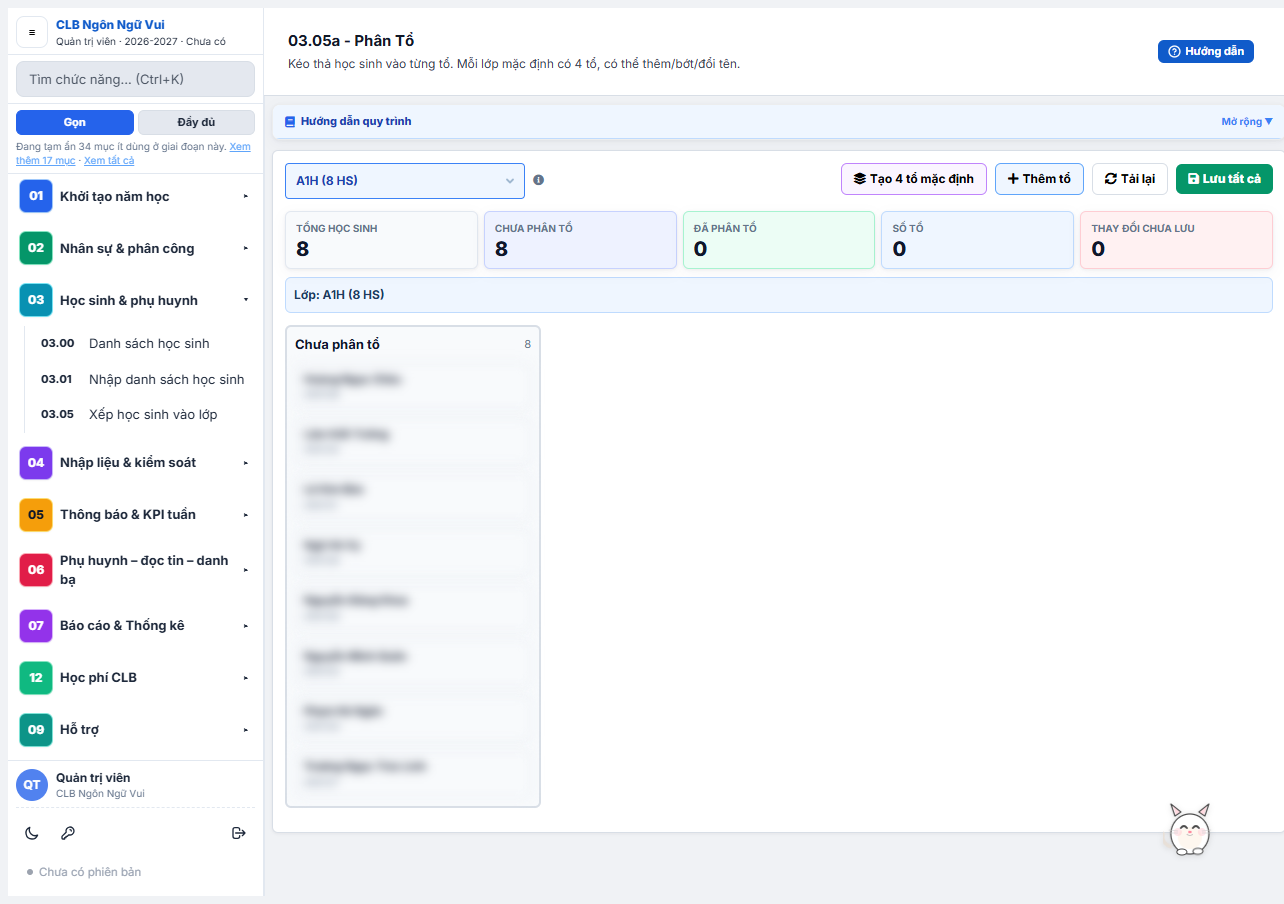Click the Xem tất cả link
This screenshot has width=1284, height=904.
tap(109, 160)
